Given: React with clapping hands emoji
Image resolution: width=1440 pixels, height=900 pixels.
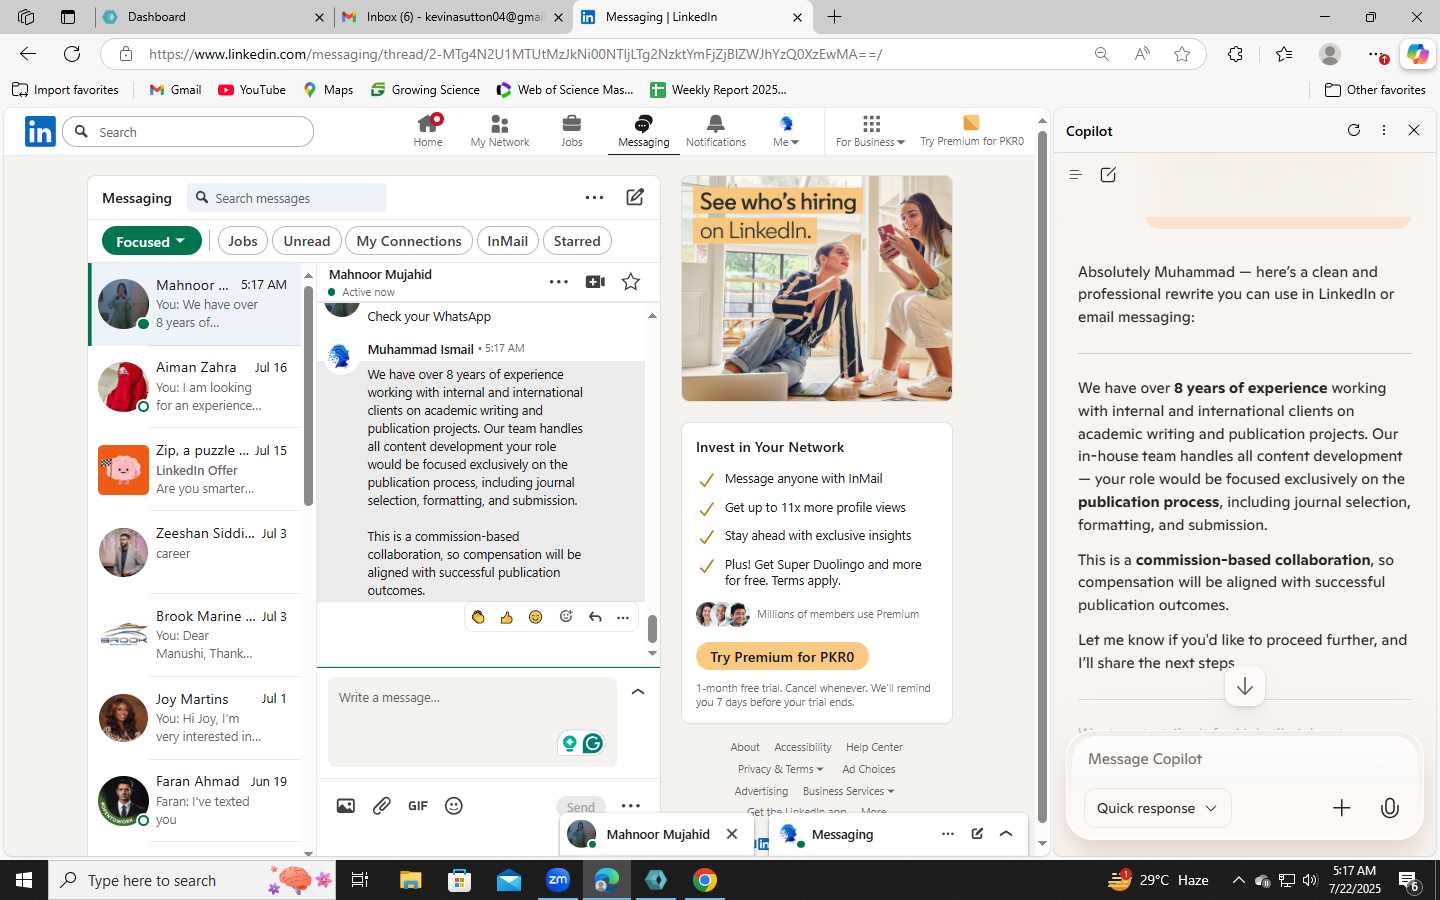Looking at the screenshot, I should (478, 617).
